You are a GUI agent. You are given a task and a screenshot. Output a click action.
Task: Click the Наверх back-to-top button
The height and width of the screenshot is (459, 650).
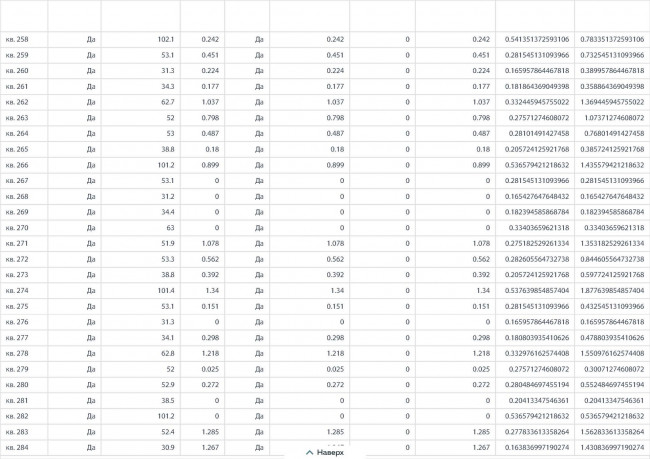[x=325, y=452]
